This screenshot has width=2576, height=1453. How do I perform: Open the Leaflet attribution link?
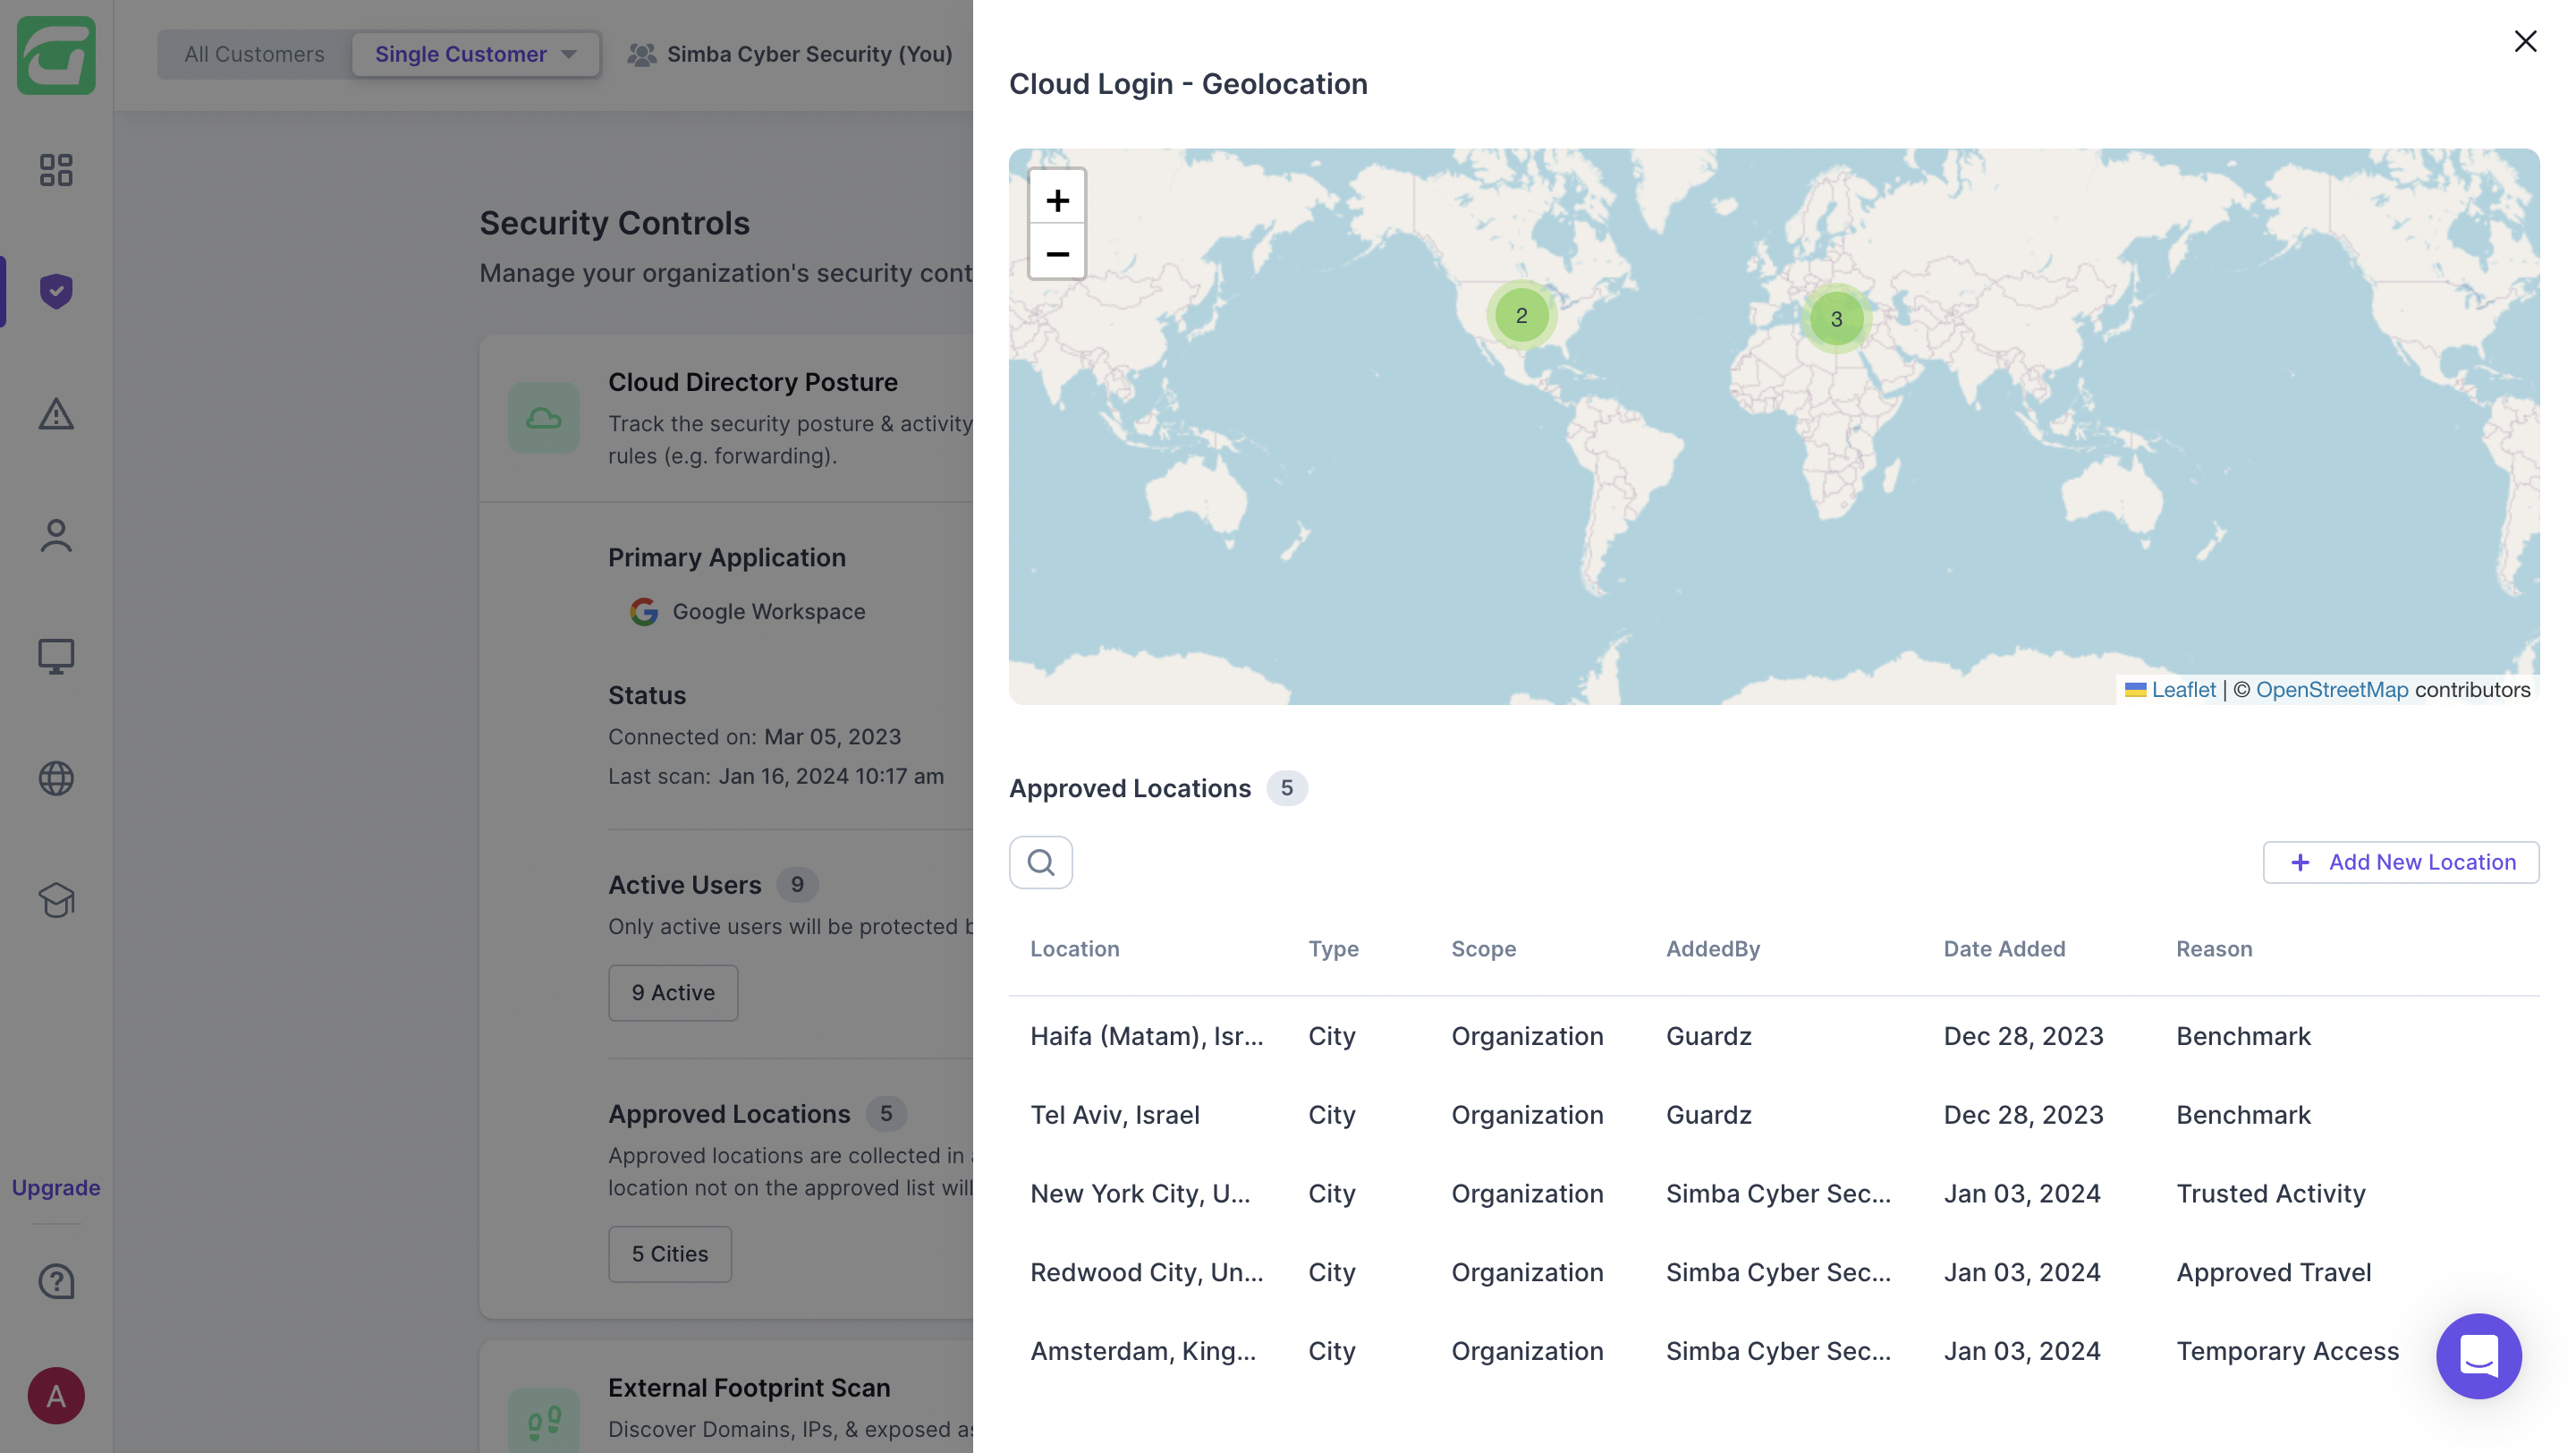point(2183,690)
